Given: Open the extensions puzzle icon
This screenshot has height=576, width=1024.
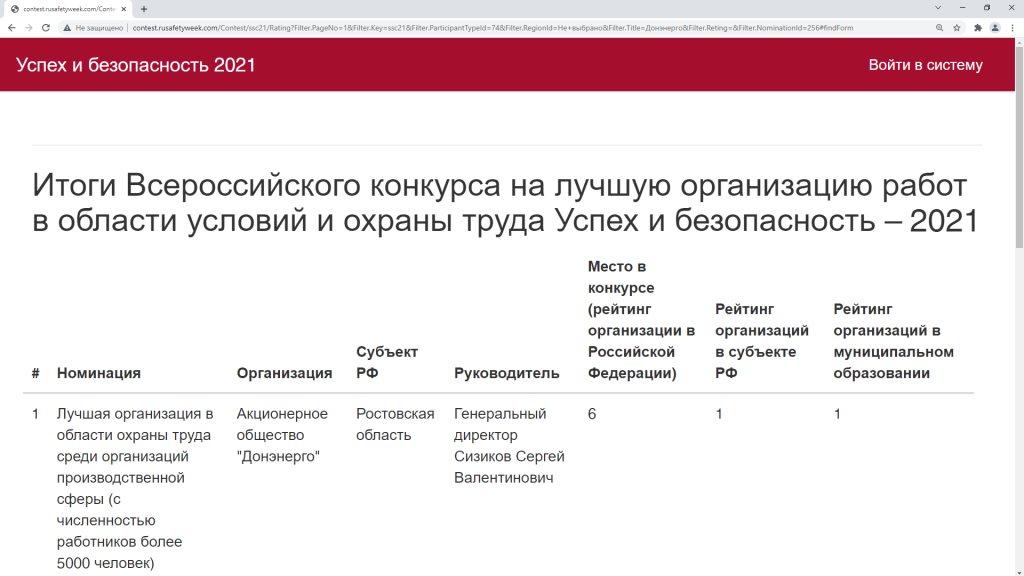Looking at the screenshot, I should click(x=978, y=27).
